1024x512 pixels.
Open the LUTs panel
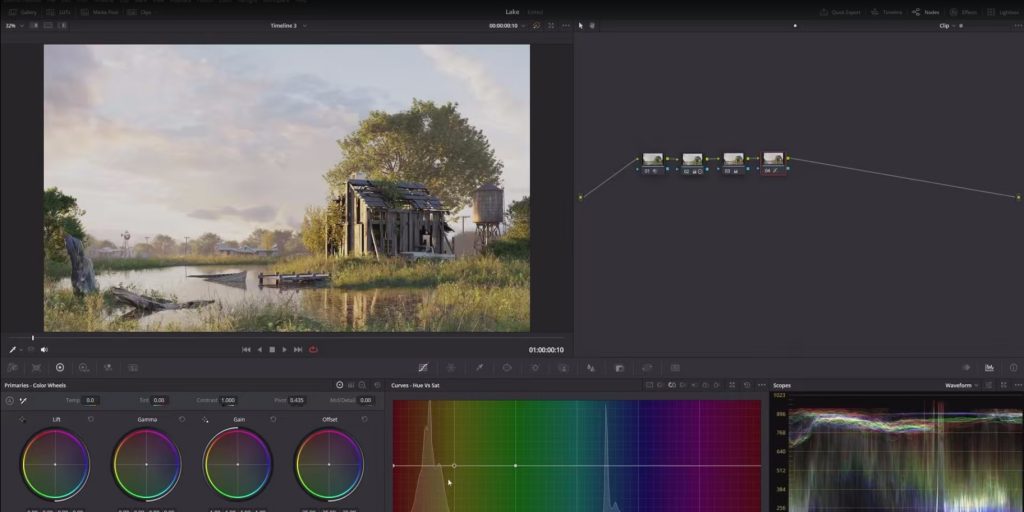coord(59,12)
